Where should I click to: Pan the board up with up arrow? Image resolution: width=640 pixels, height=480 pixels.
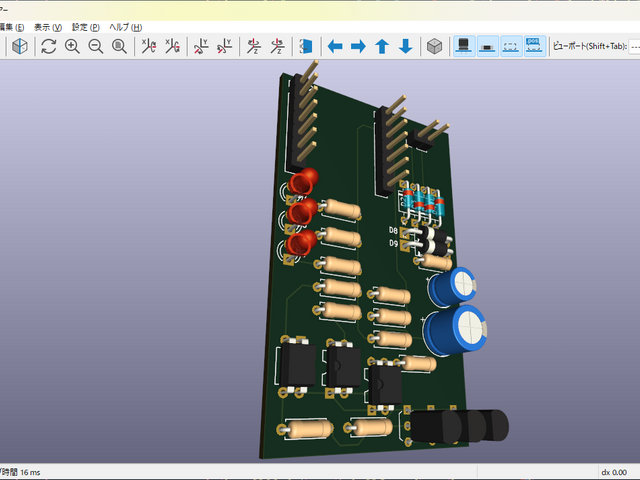pyautogui.click(x=382, y=46)
